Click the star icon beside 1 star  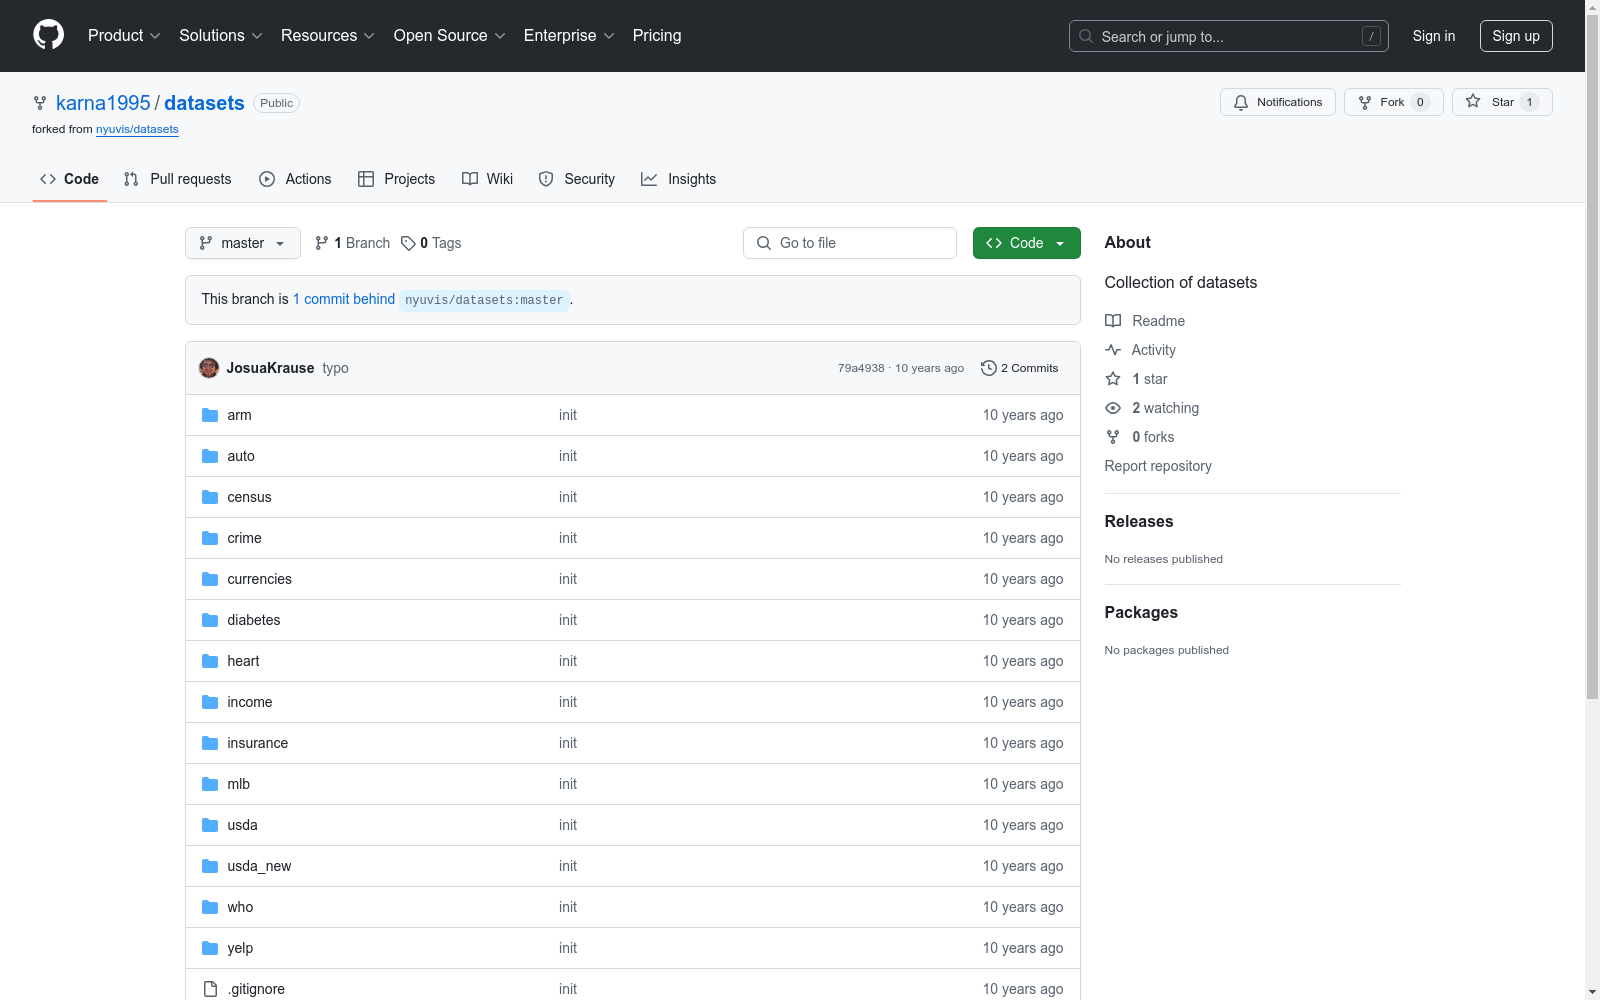[1113, 379]
